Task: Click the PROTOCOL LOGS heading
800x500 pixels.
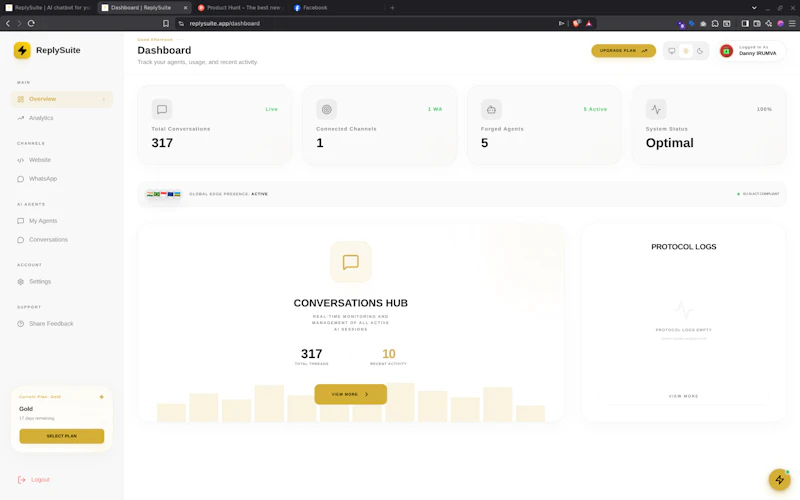Action: point(684,247)
